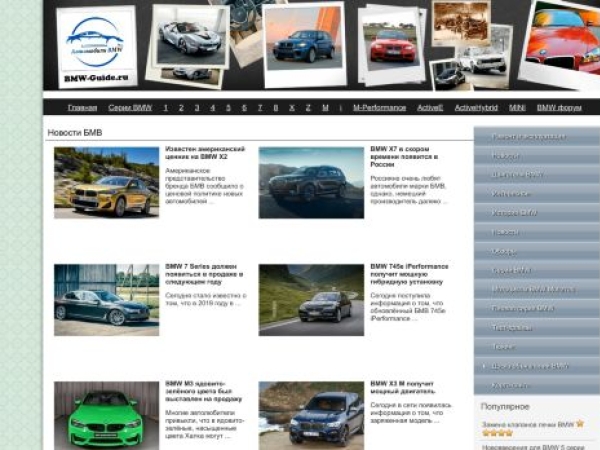Open the BMW X7 article thumbnail
This screenshot has width=600, height=450.
point(311,183)
